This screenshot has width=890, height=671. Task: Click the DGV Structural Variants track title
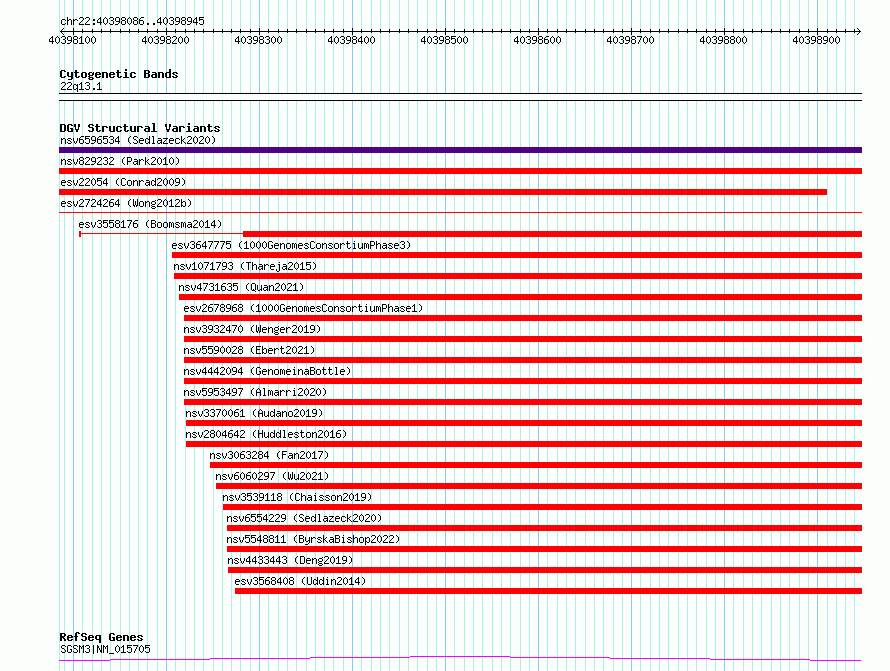140,128
